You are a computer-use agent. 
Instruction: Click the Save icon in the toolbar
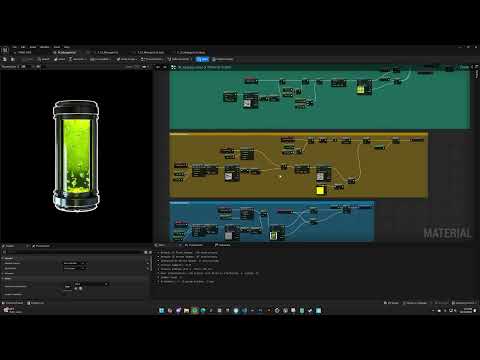coord(5,59)
